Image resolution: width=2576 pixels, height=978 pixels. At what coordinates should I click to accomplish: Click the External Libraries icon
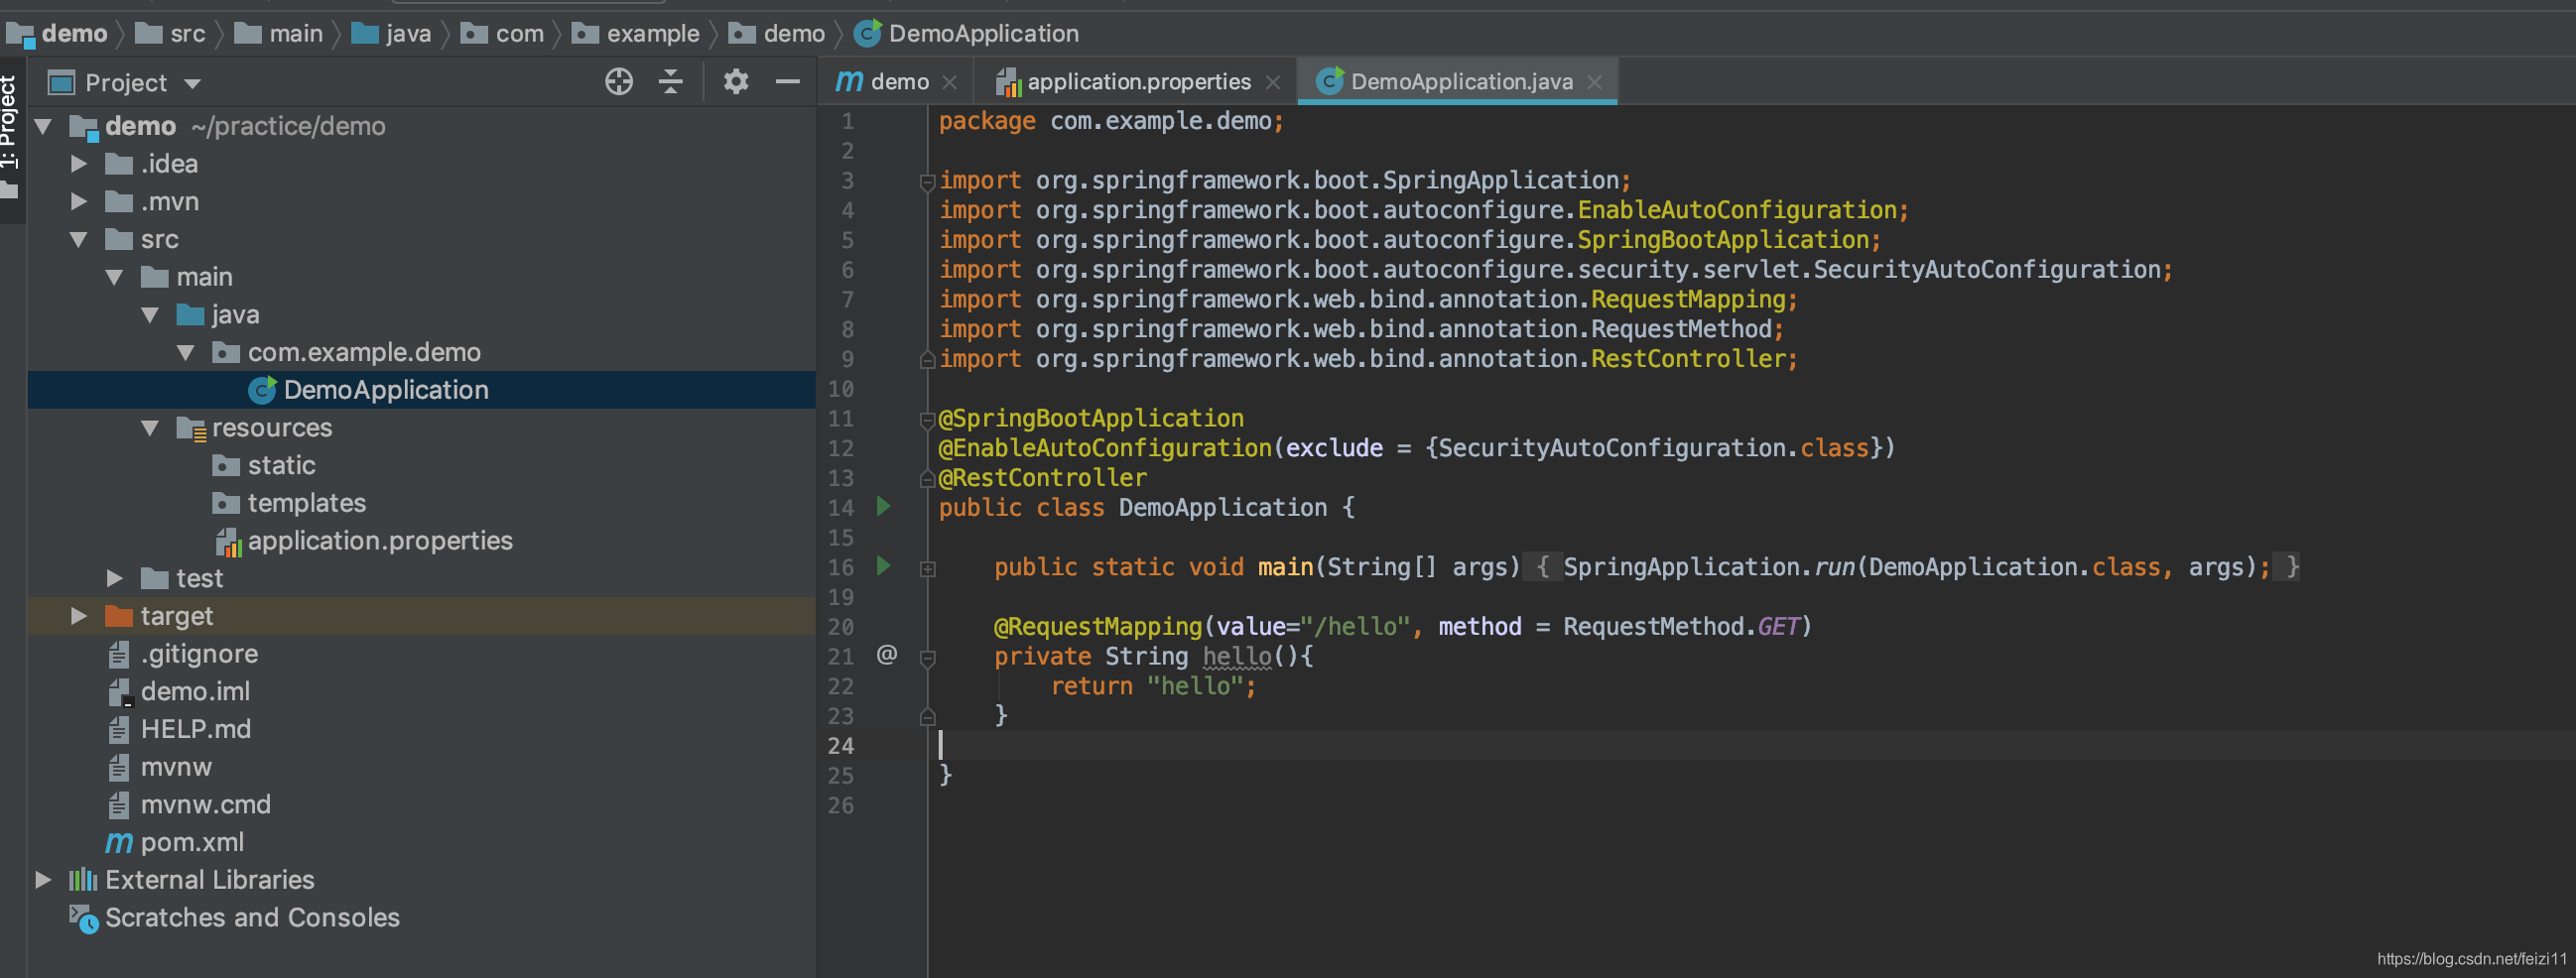click(x=83, y=880)
